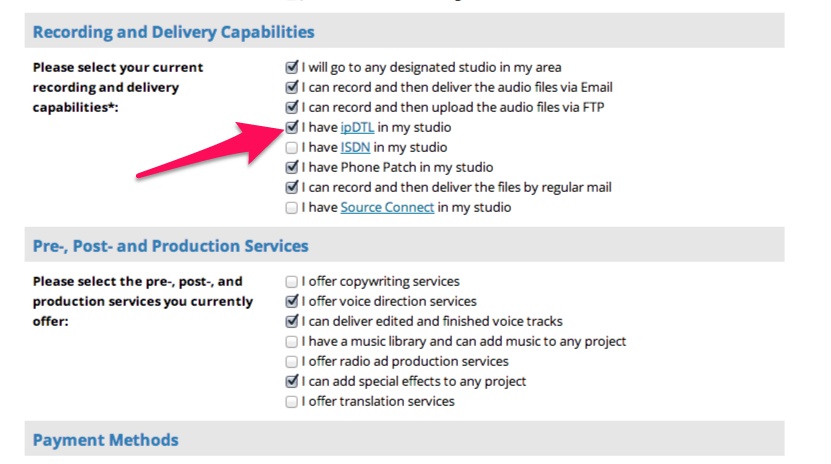The width and height of the screenshot is (831, 464).
Task: Check 'I offer radio ad production services'
Action: (x=291, y=361)
